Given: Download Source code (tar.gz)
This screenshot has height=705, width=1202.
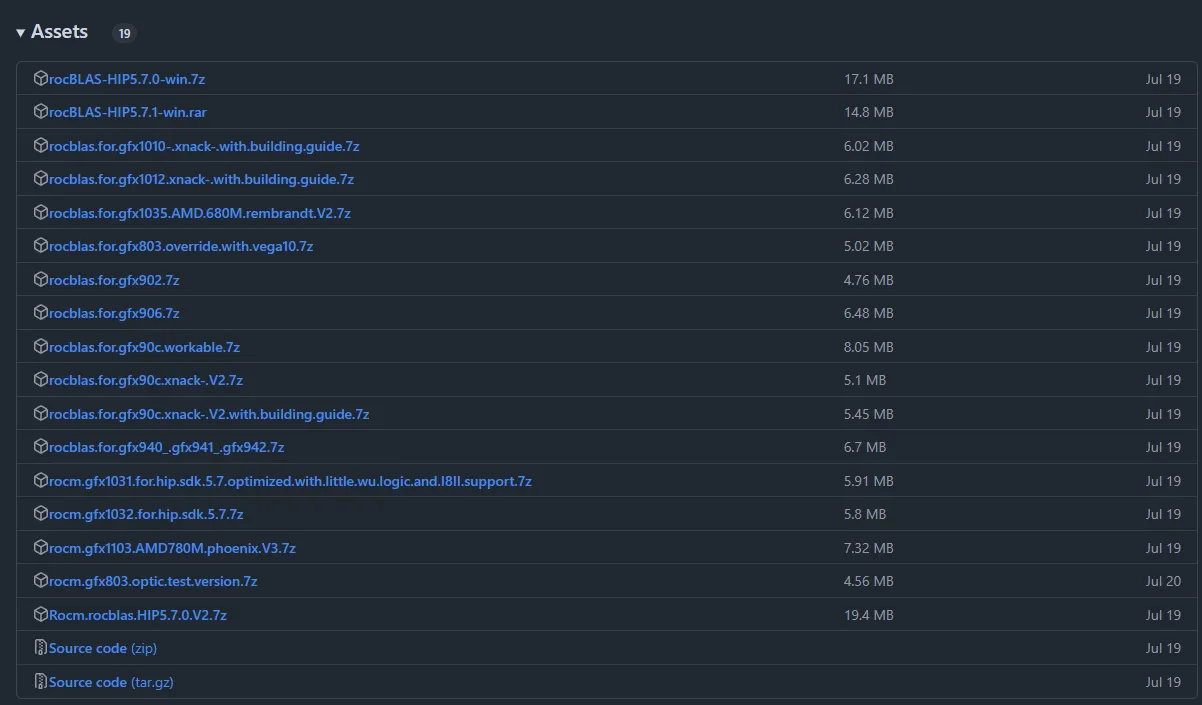Looking at the screenshot, I should pyautogui.click(x=112, y=682).
